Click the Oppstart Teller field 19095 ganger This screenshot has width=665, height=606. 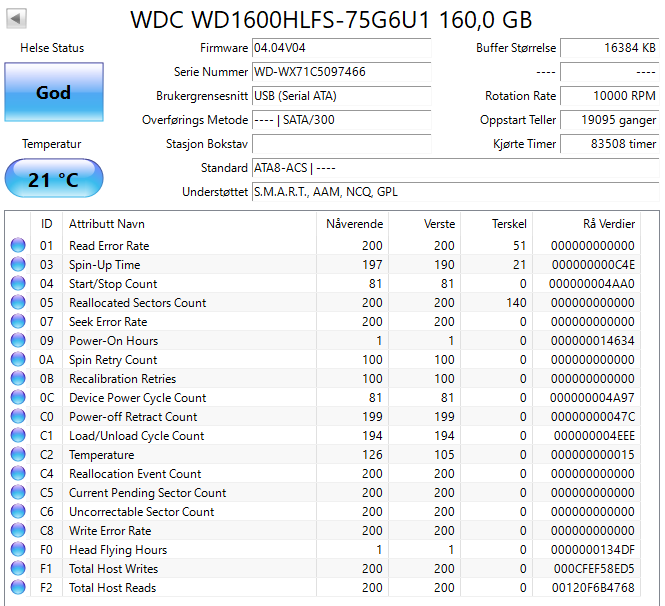pos(609,120)
